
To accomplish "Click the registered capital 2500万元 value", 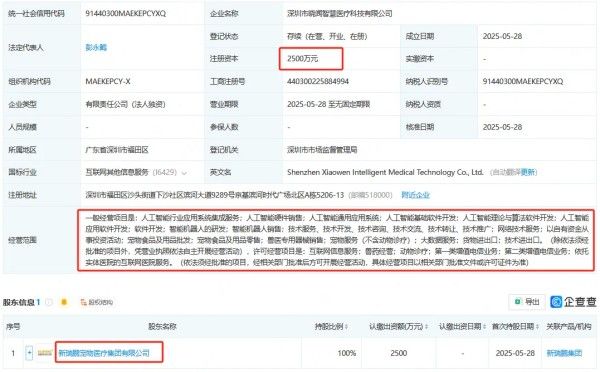I will [302, 59].
